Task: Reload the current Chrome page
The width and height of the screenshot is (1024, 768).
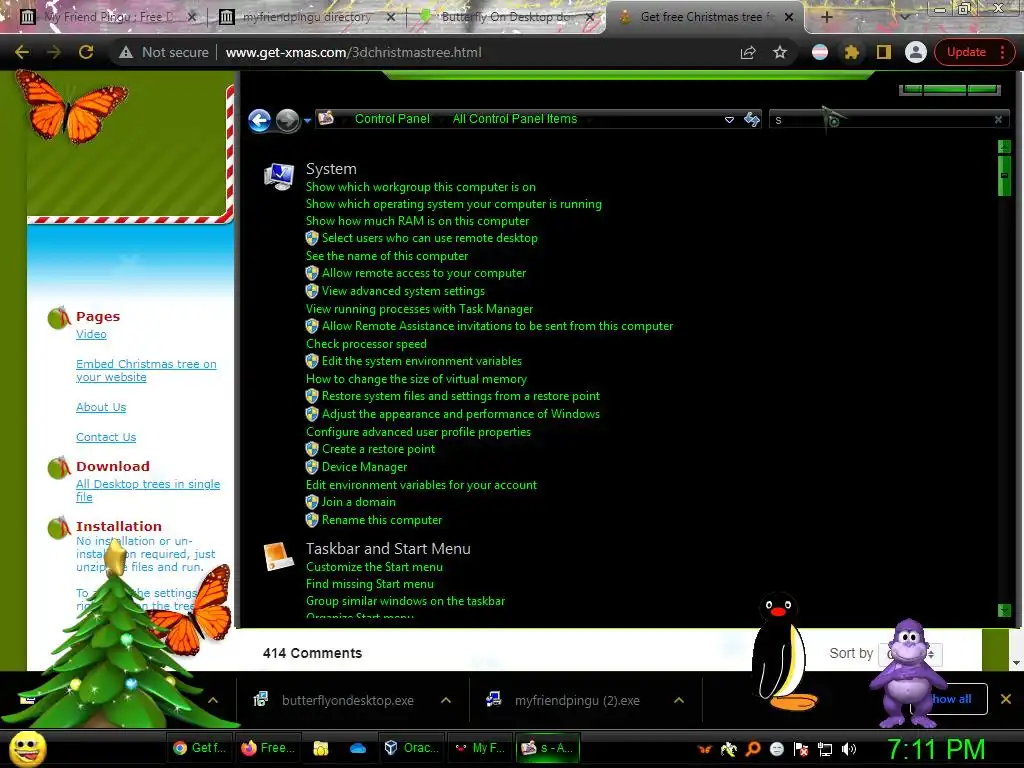Action: 86,52
